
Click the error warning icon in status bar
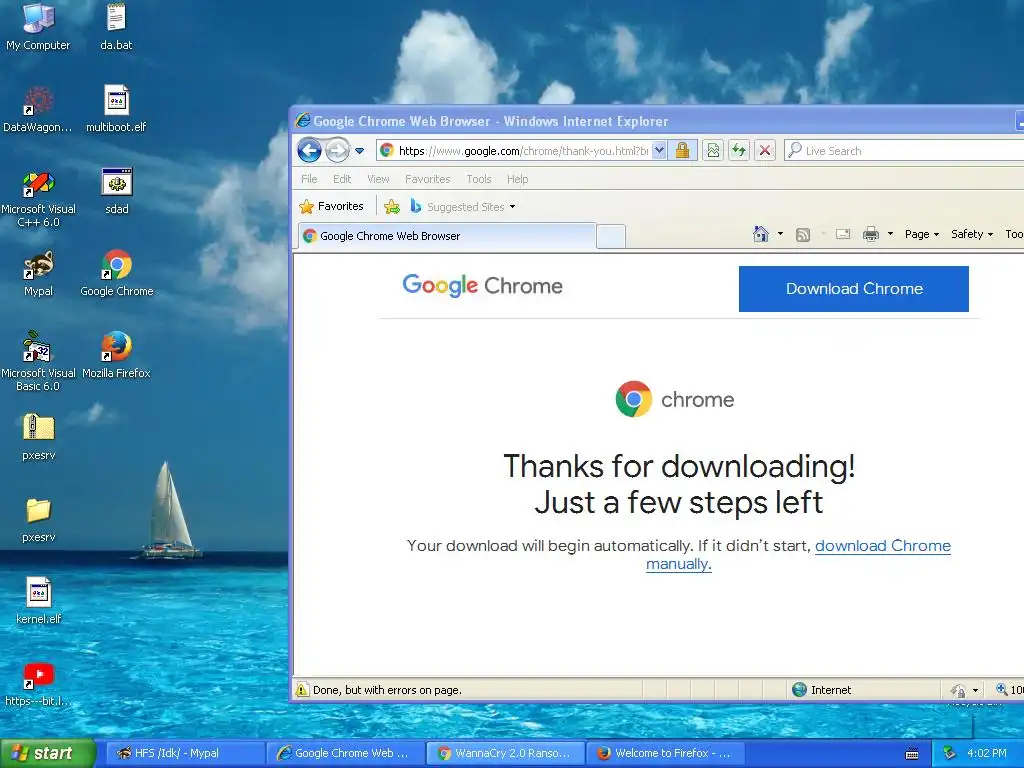(x=302, y=690)
